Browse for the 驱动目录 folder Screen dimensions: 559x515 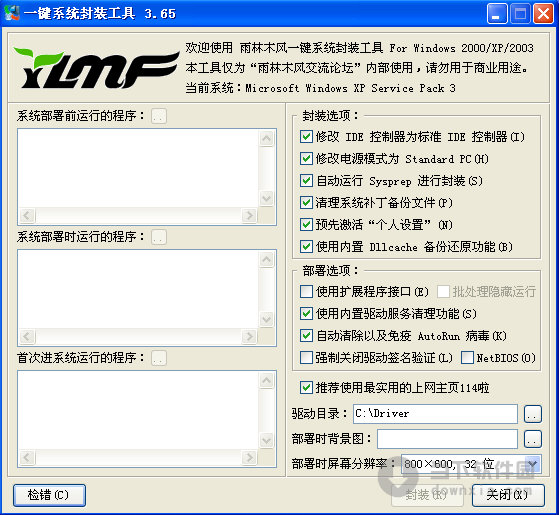tap(533, 414)
